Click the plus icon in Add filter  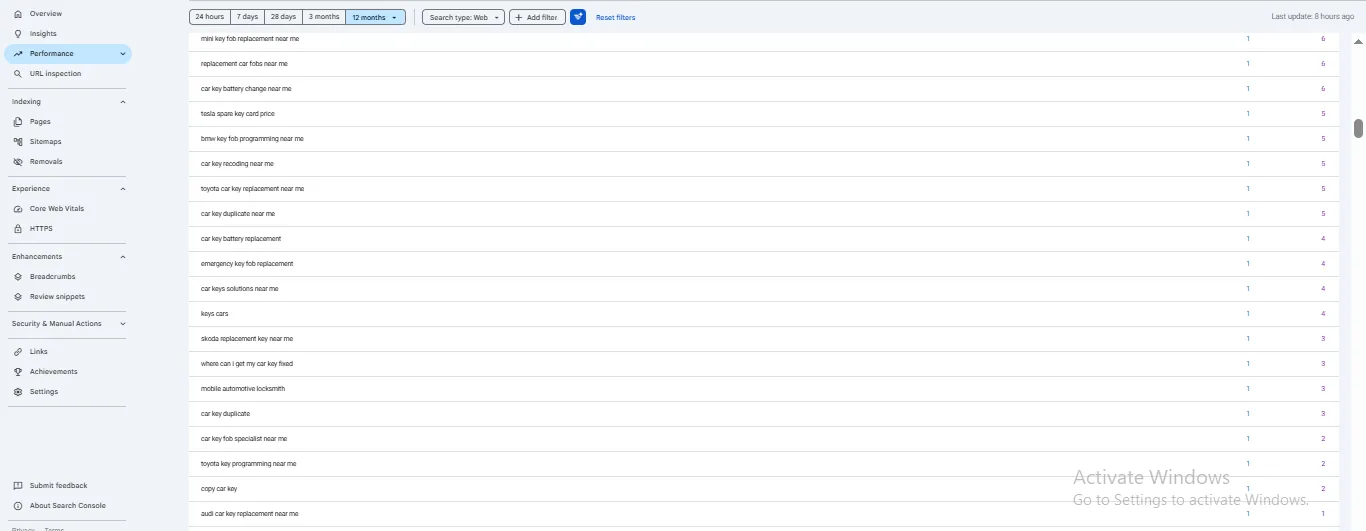pyautogui.click(x=518, y=17)
